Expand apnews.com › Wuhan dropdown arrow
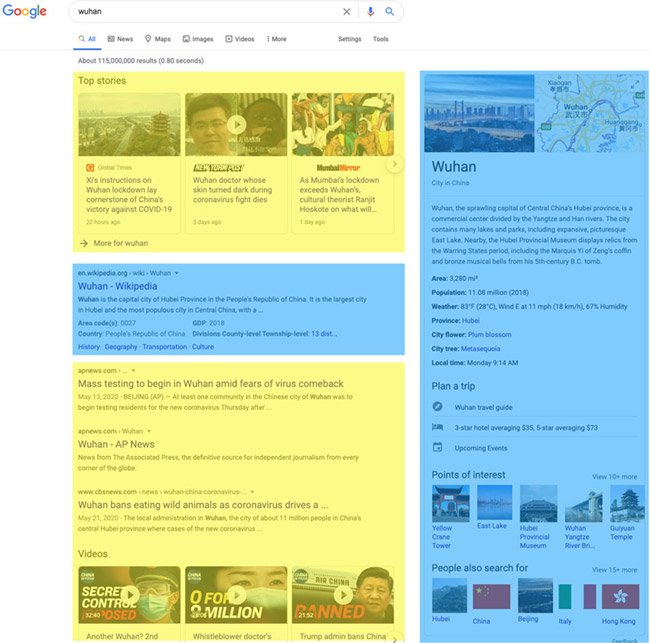The height and width of the screenshot is (643, 650). [149, 431]
